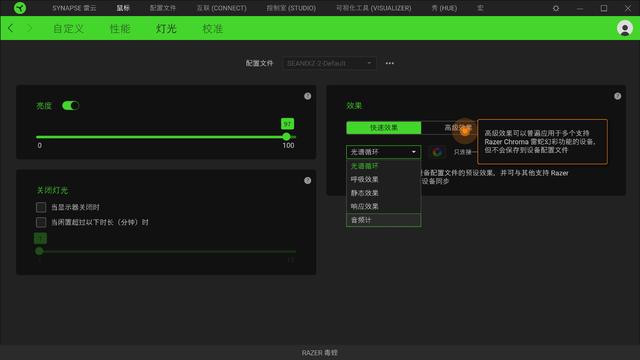Click the Chroma color wheel icon
The image size is (640, 360).
(x=438, y=152)
